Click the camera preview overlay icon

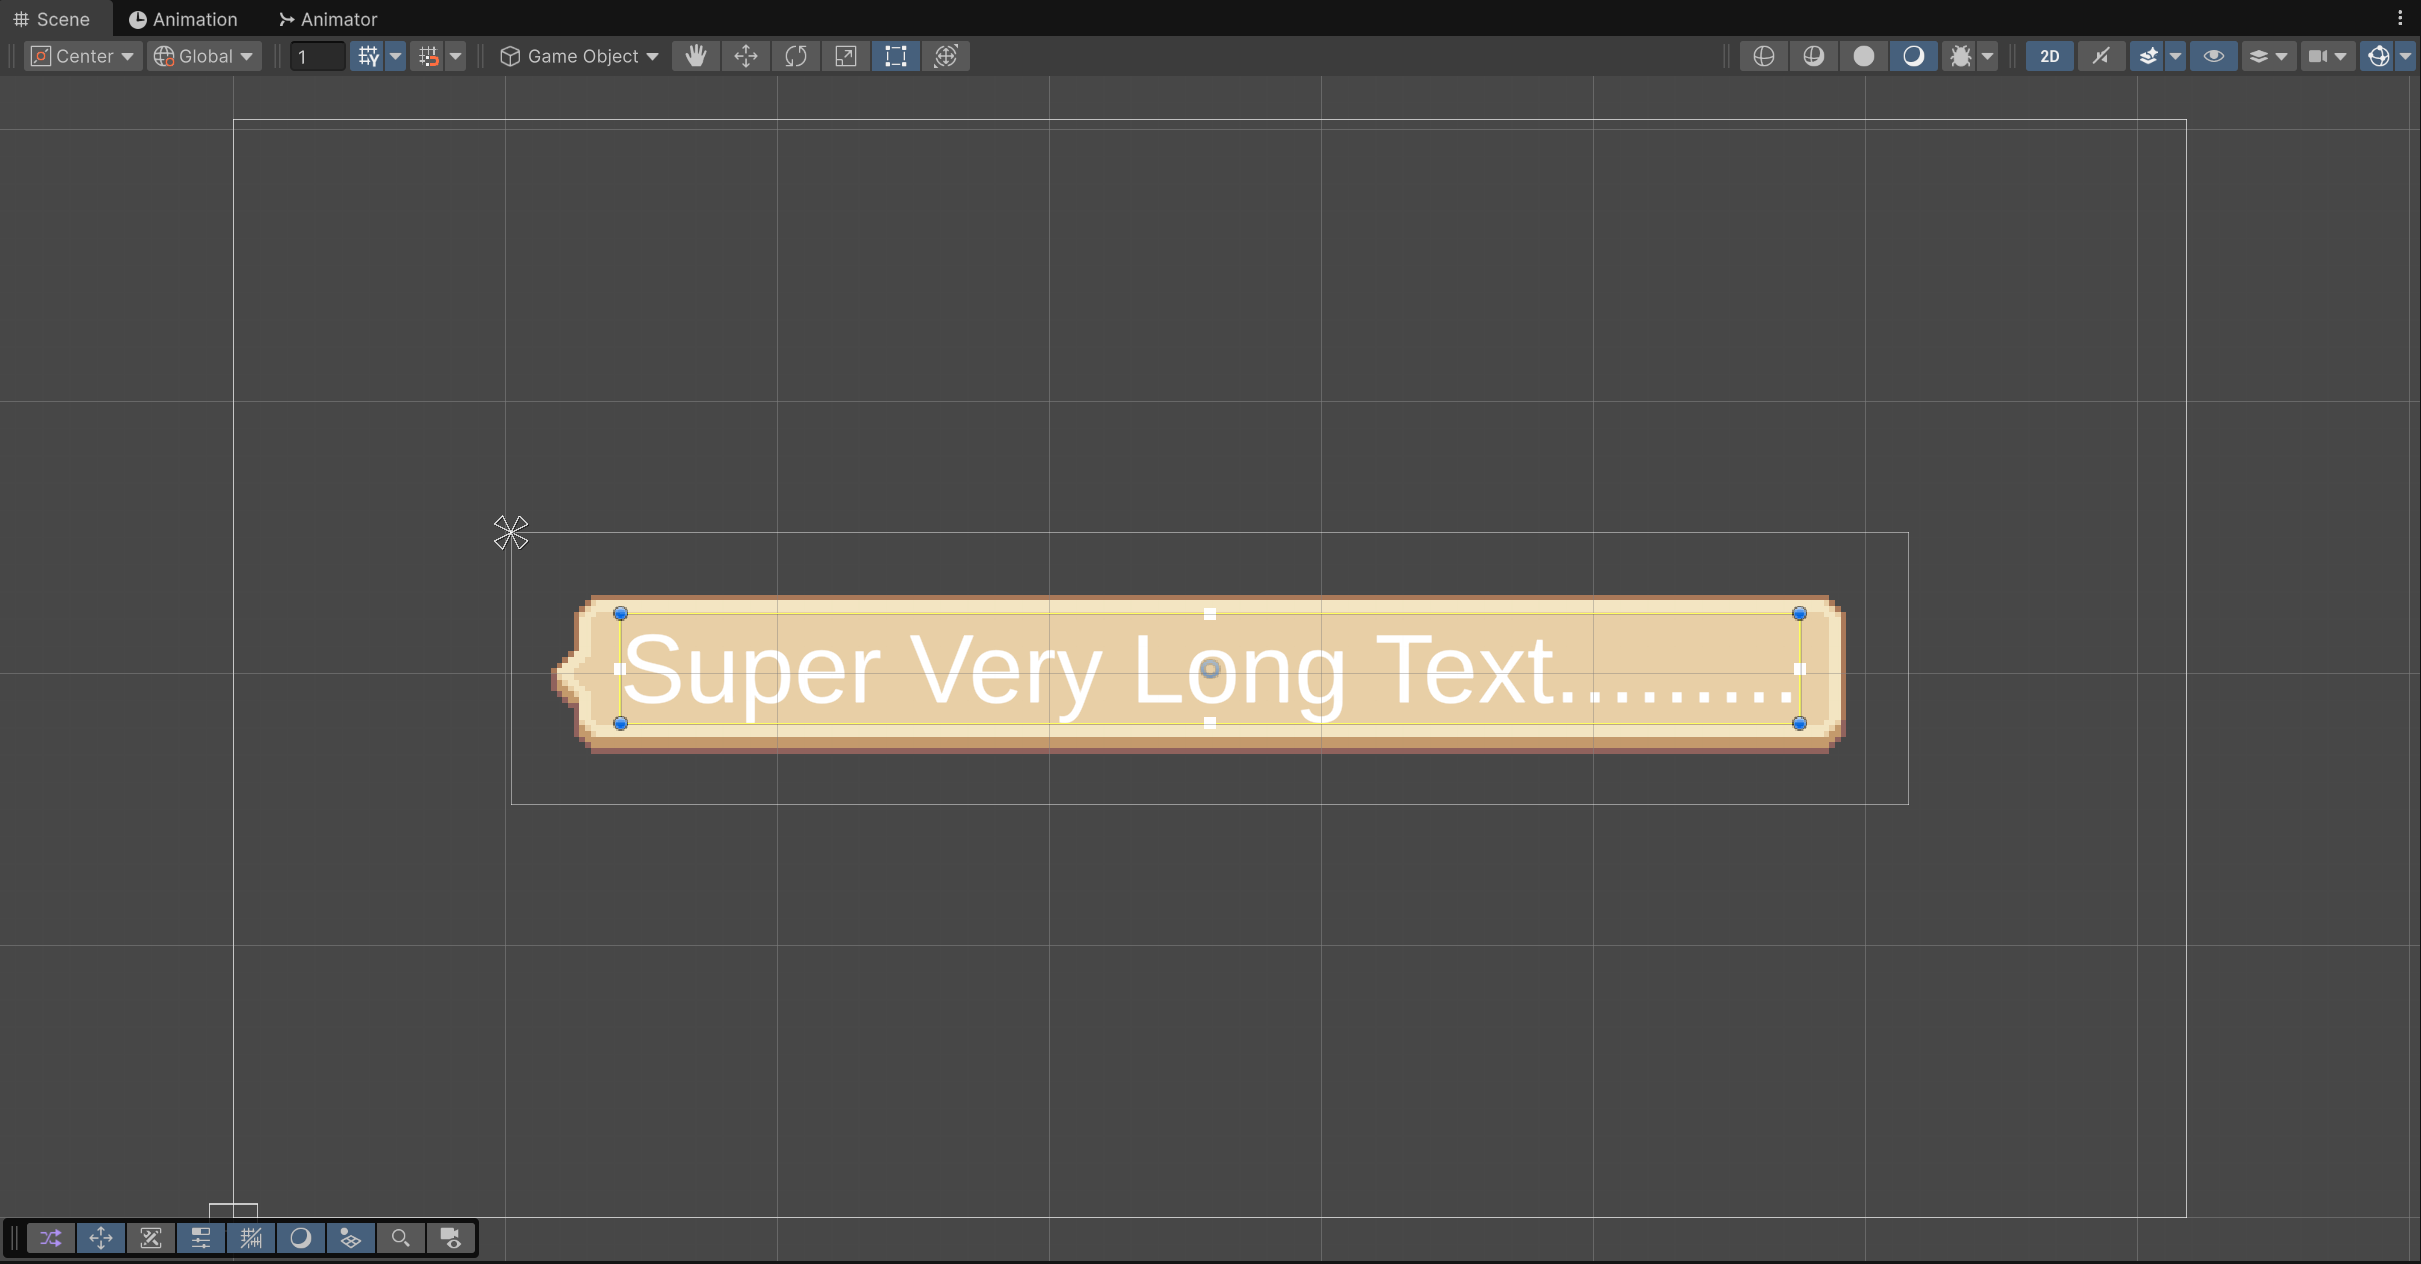451,1238
